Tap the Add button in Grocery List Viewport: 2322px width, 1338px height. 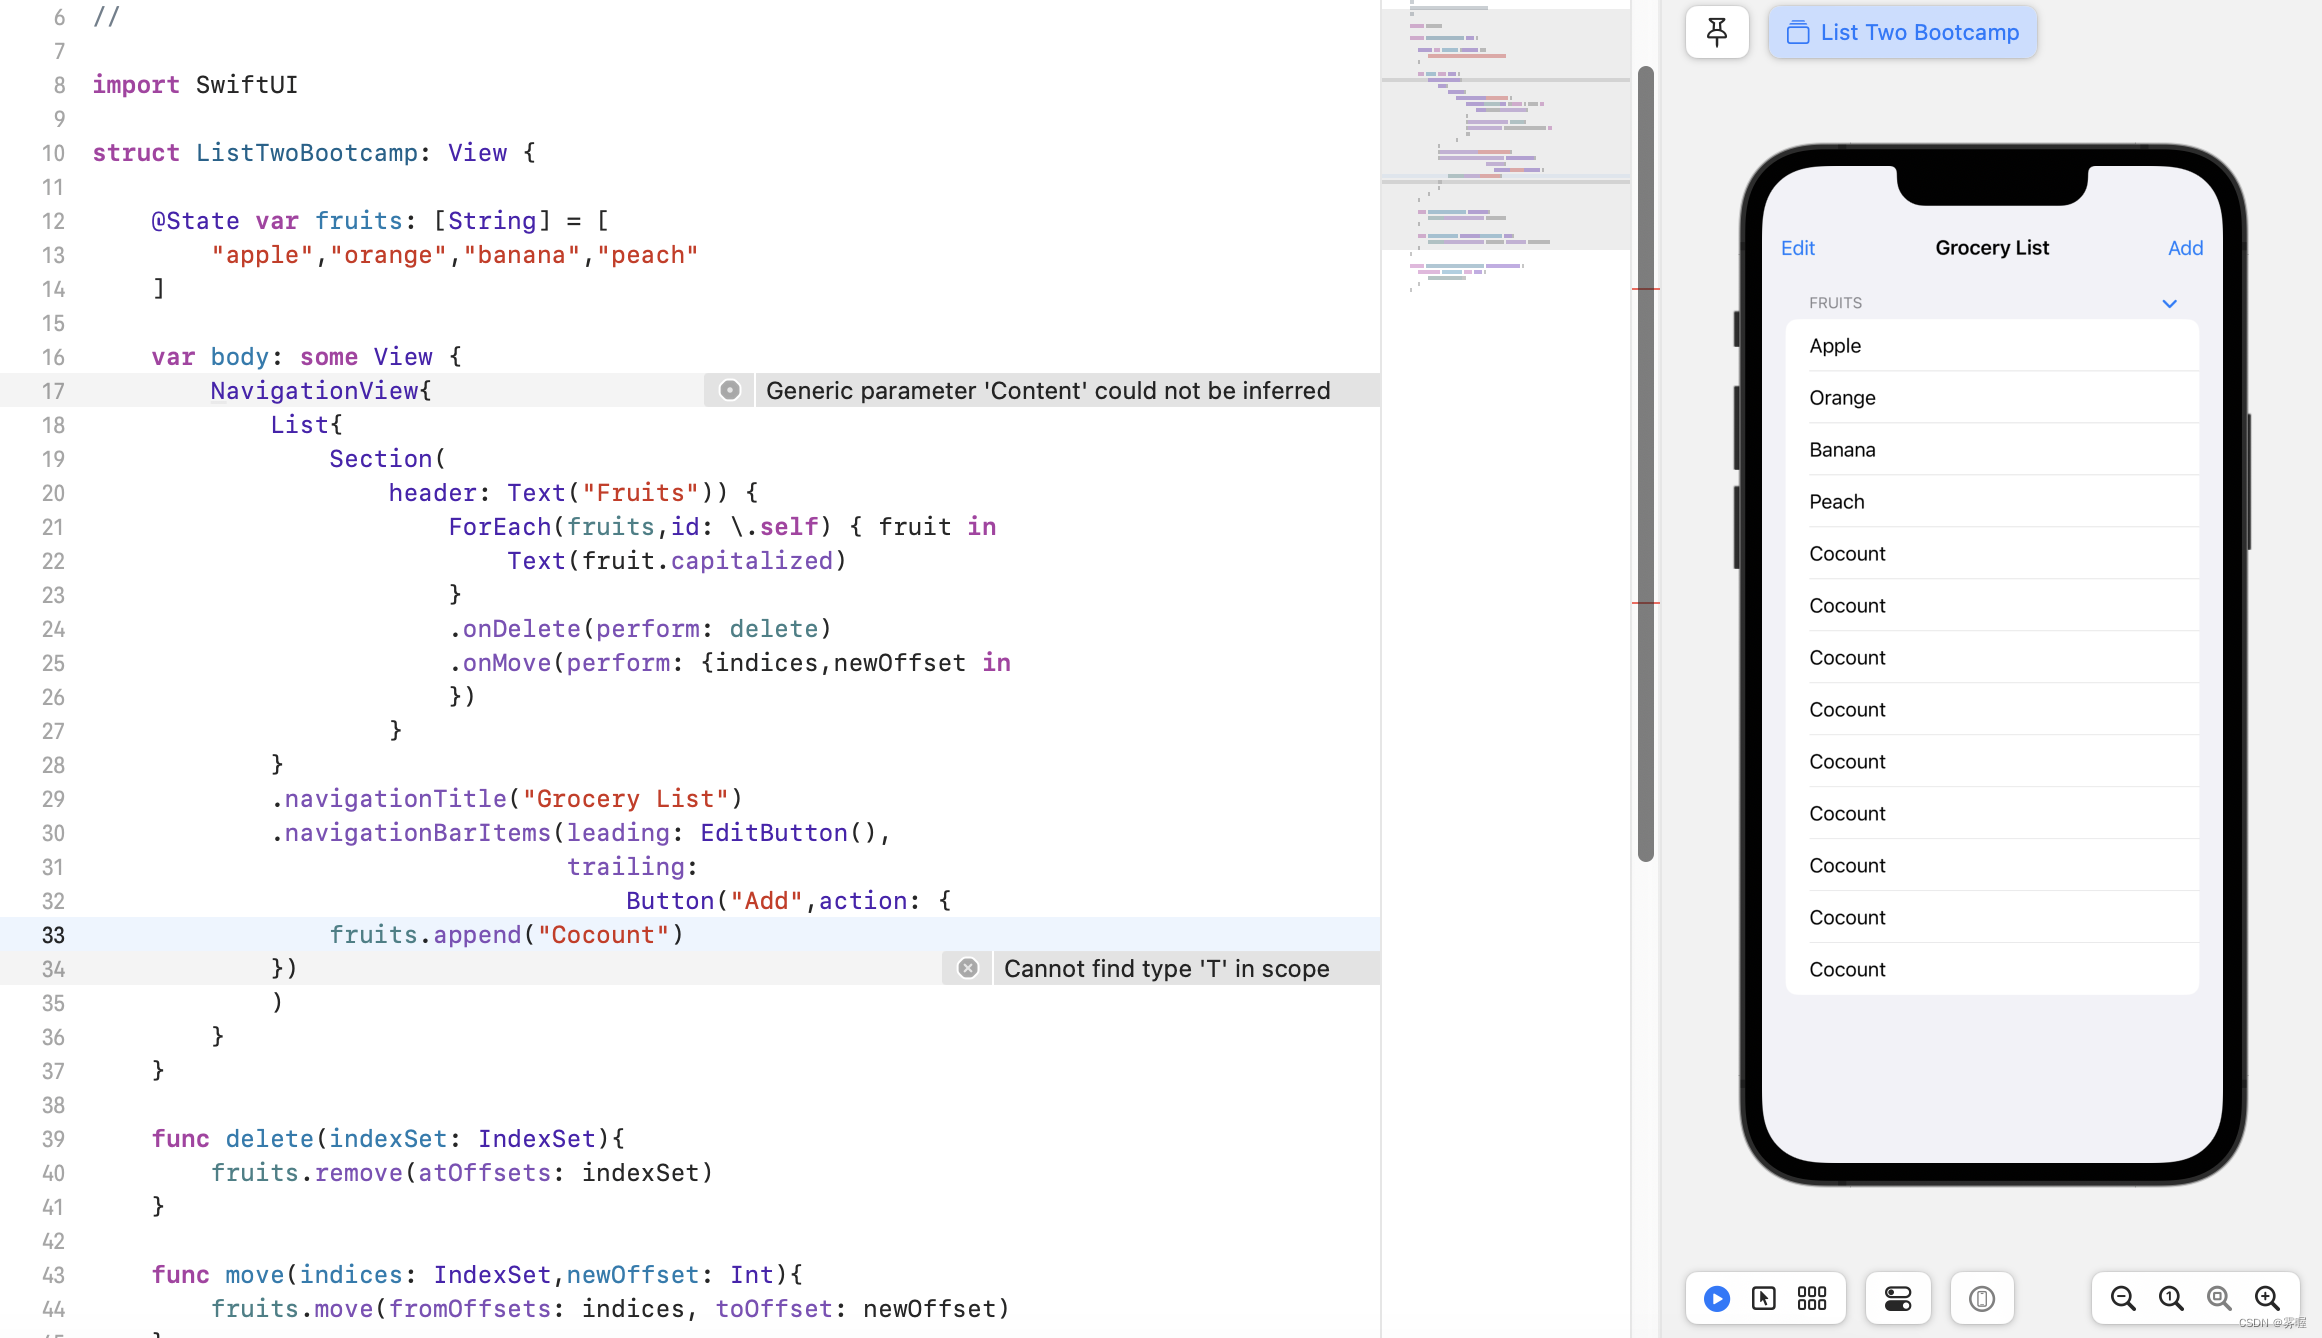pos(2186,247)
